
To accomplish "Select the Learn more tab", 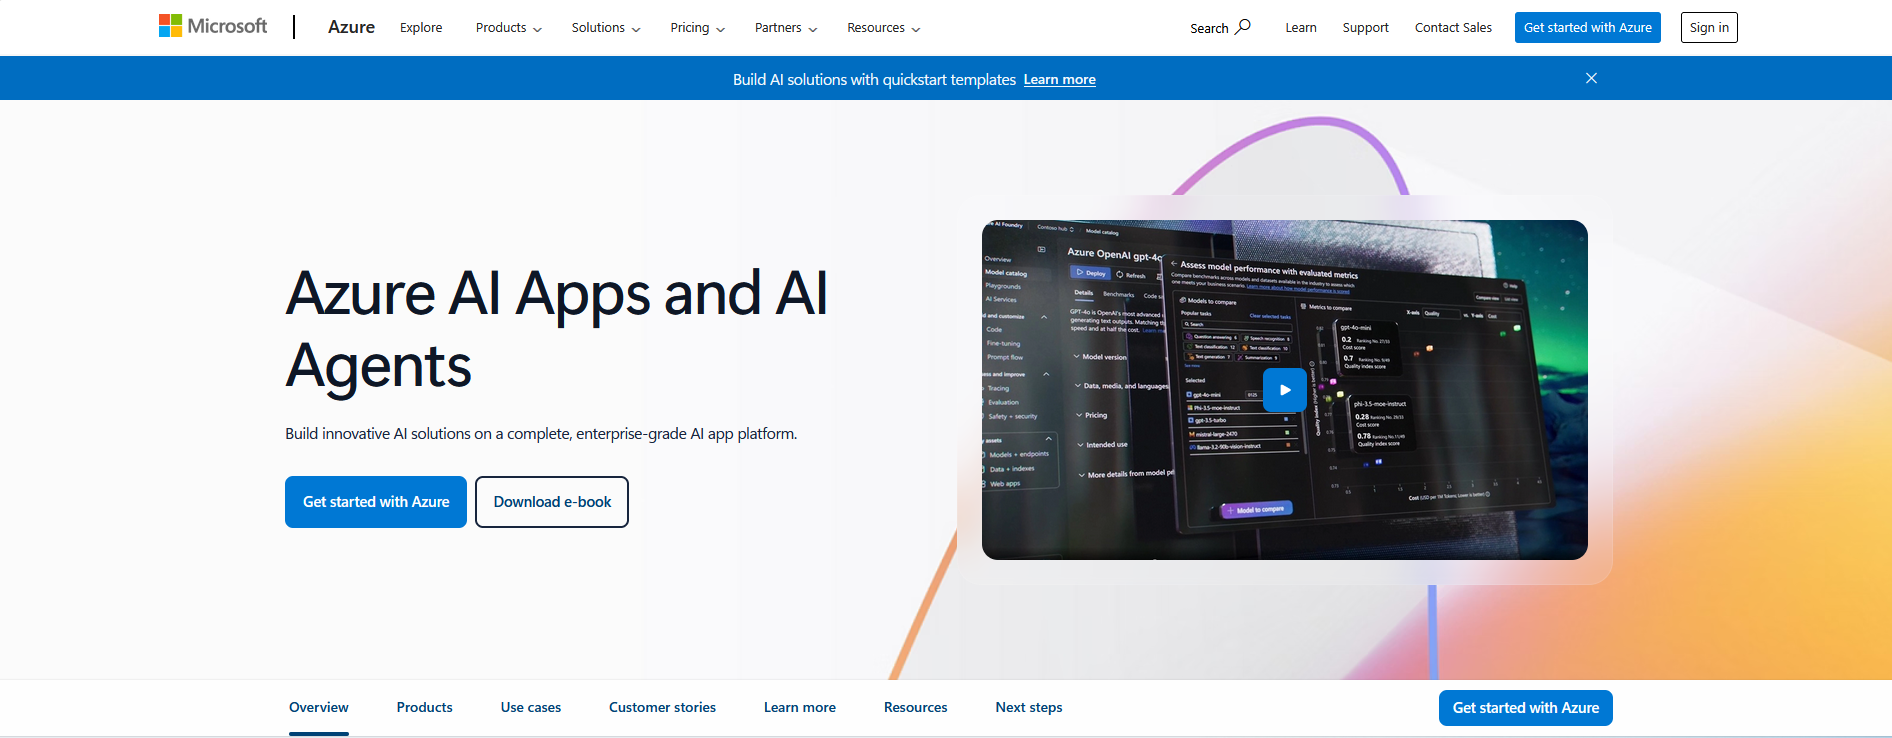I will click(800, 708).
